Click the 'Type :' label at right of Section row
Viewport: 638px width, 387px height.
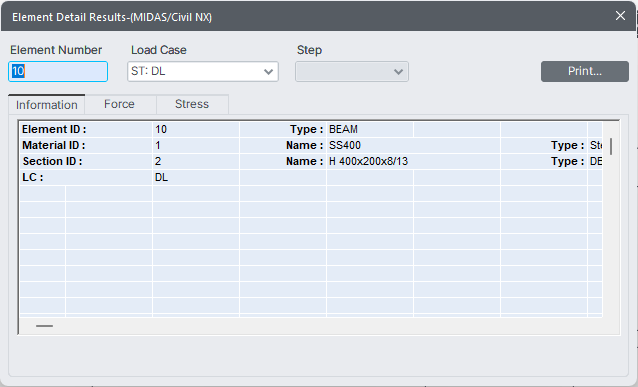[x=568, y=162]
